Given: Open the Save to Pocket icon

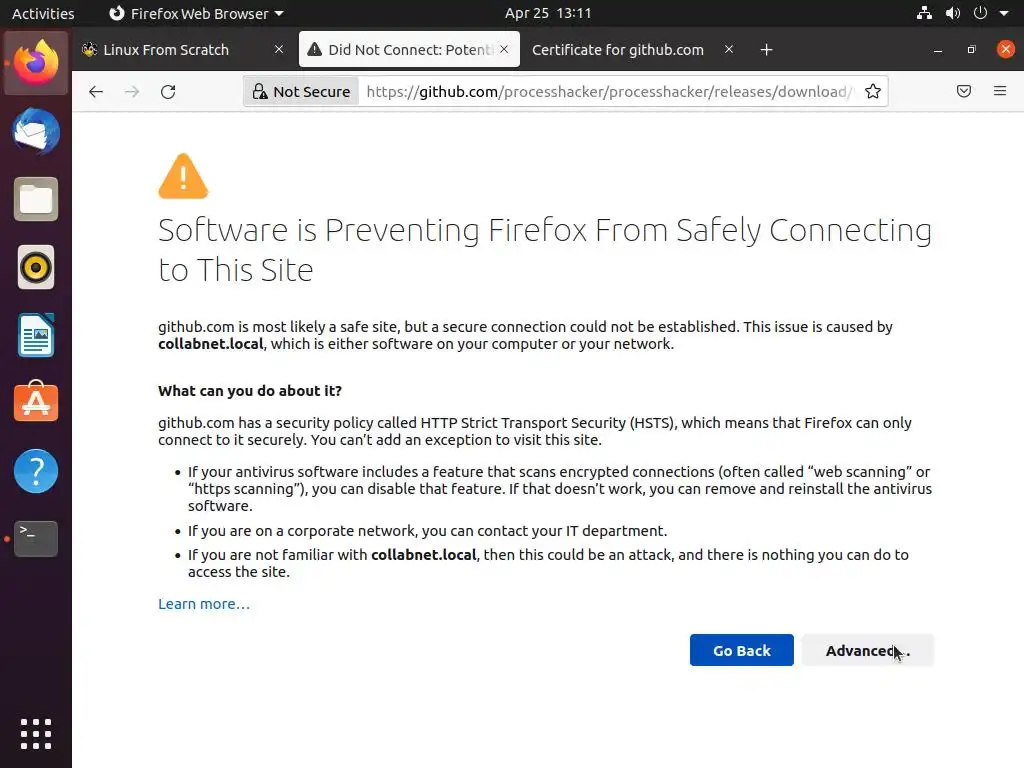Looking at the screenshot, I should (x=964, y=92).
